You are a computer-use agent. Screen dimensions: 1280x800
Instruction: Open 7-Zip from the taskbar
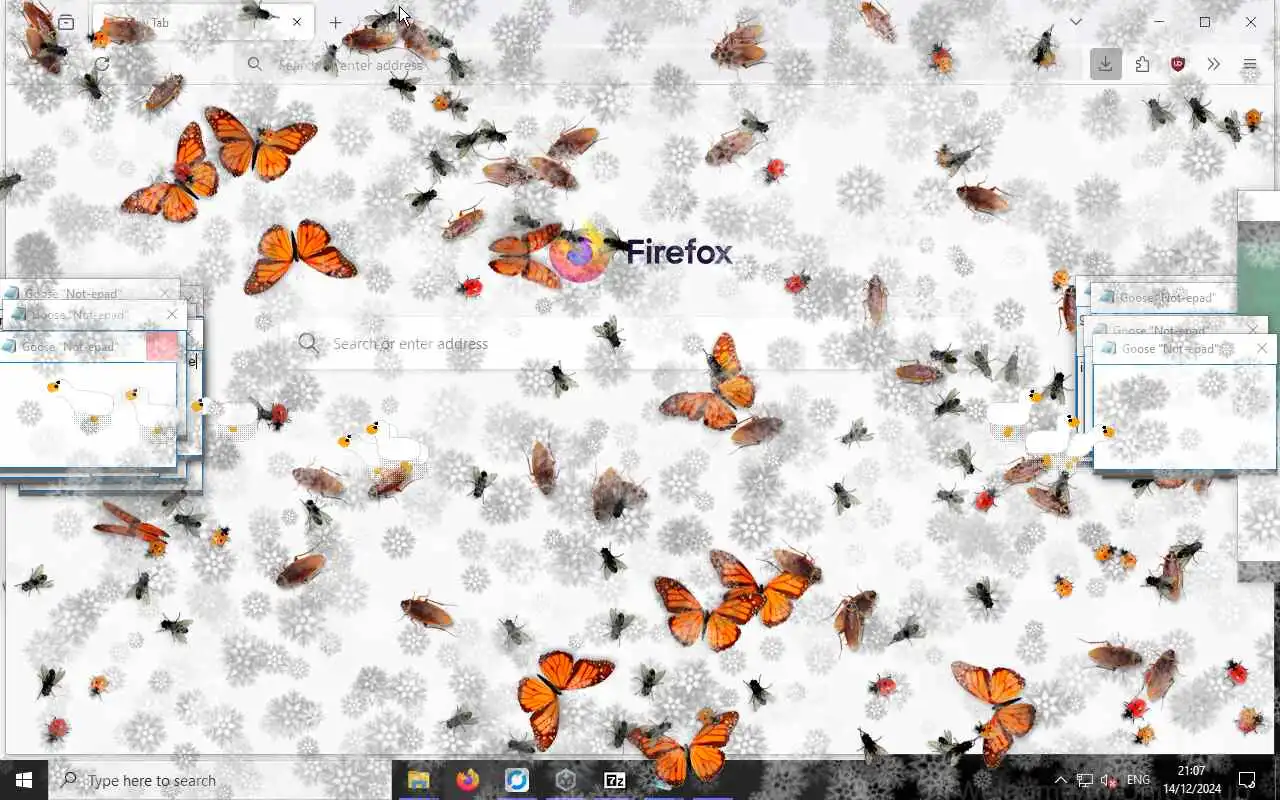(615, 780)
